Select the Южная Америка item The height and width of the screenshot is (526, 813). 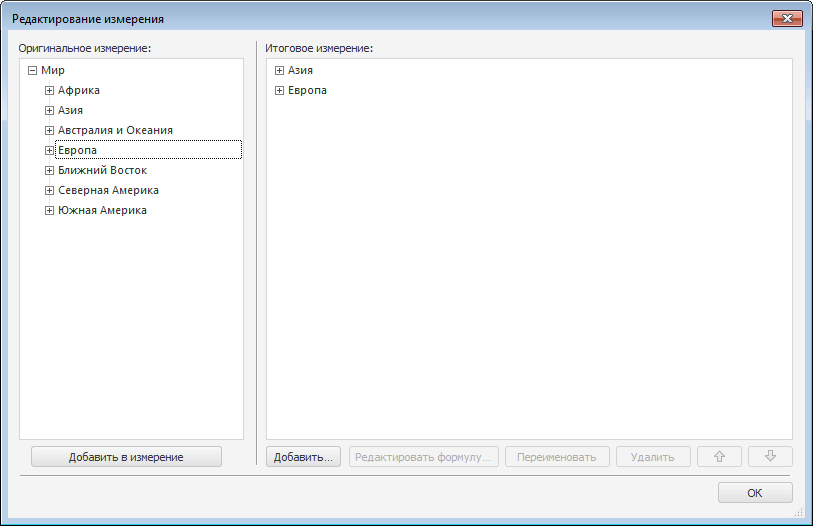click(x=102, y=210)
